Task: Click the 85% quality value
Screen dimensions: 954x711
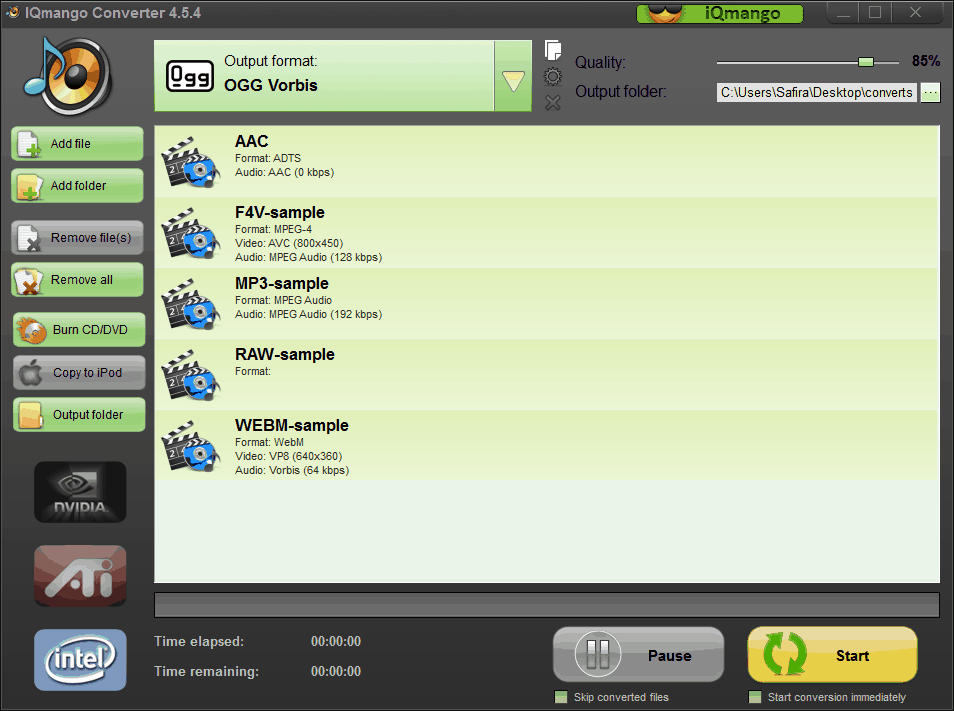Action: click(x=925, y=61)
